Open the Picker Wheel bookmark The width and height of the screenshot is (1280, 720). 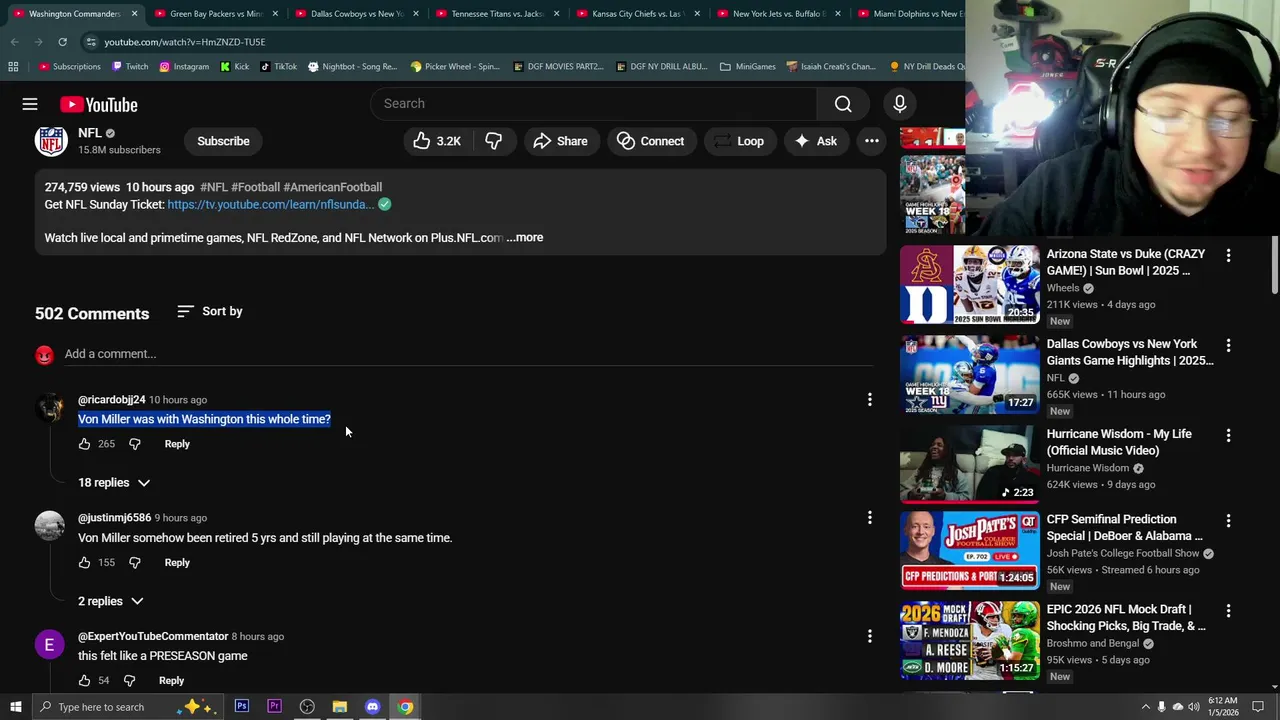pos(455,67)
